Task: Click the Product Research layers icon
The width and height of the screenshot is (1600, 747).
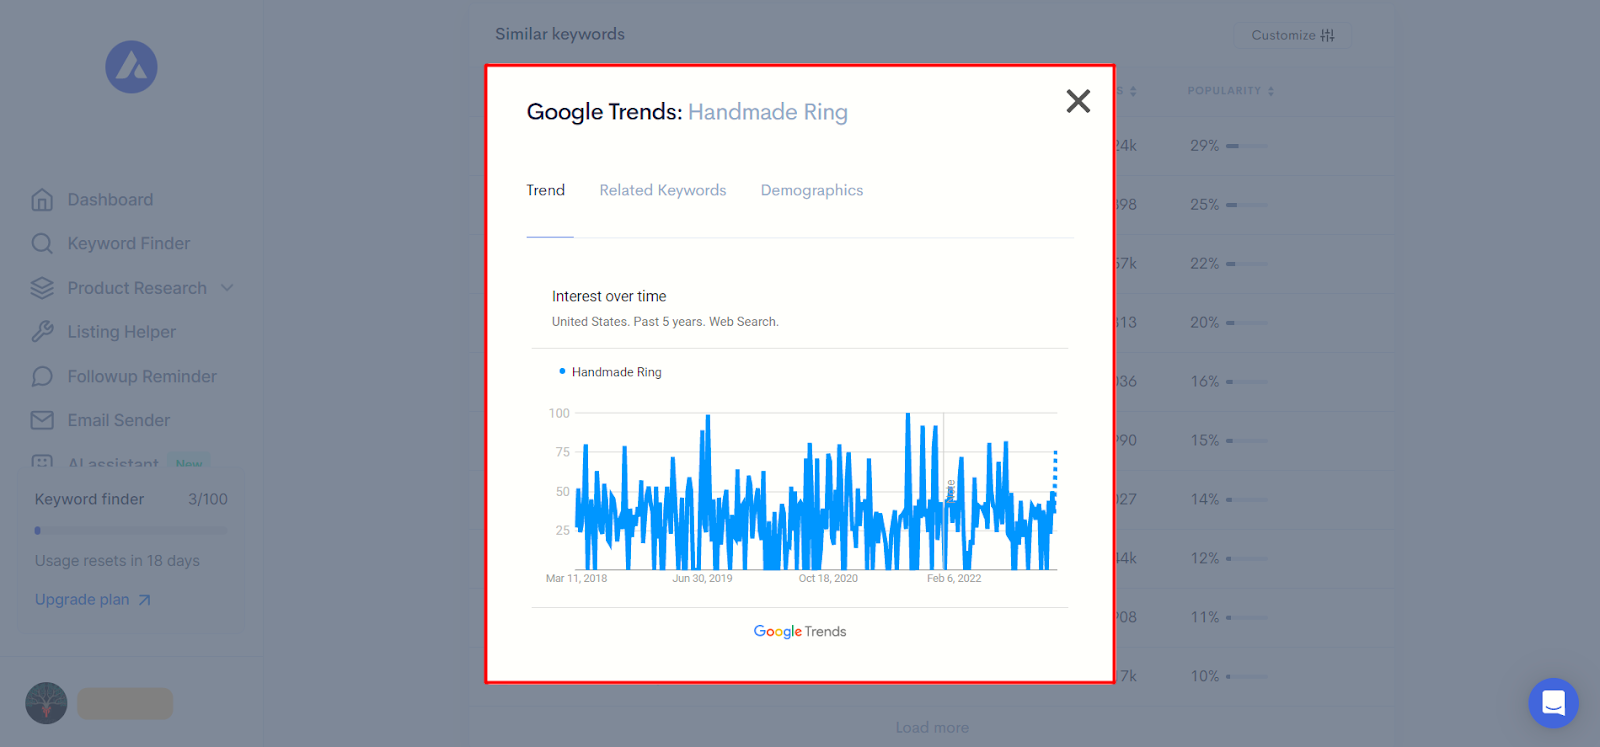Action: (42, 288)
